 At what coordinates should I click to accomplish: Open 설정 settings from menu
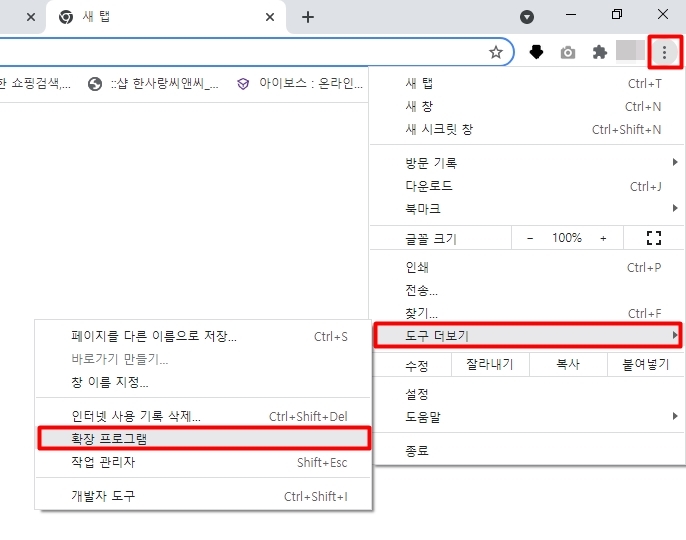point(527,394)
